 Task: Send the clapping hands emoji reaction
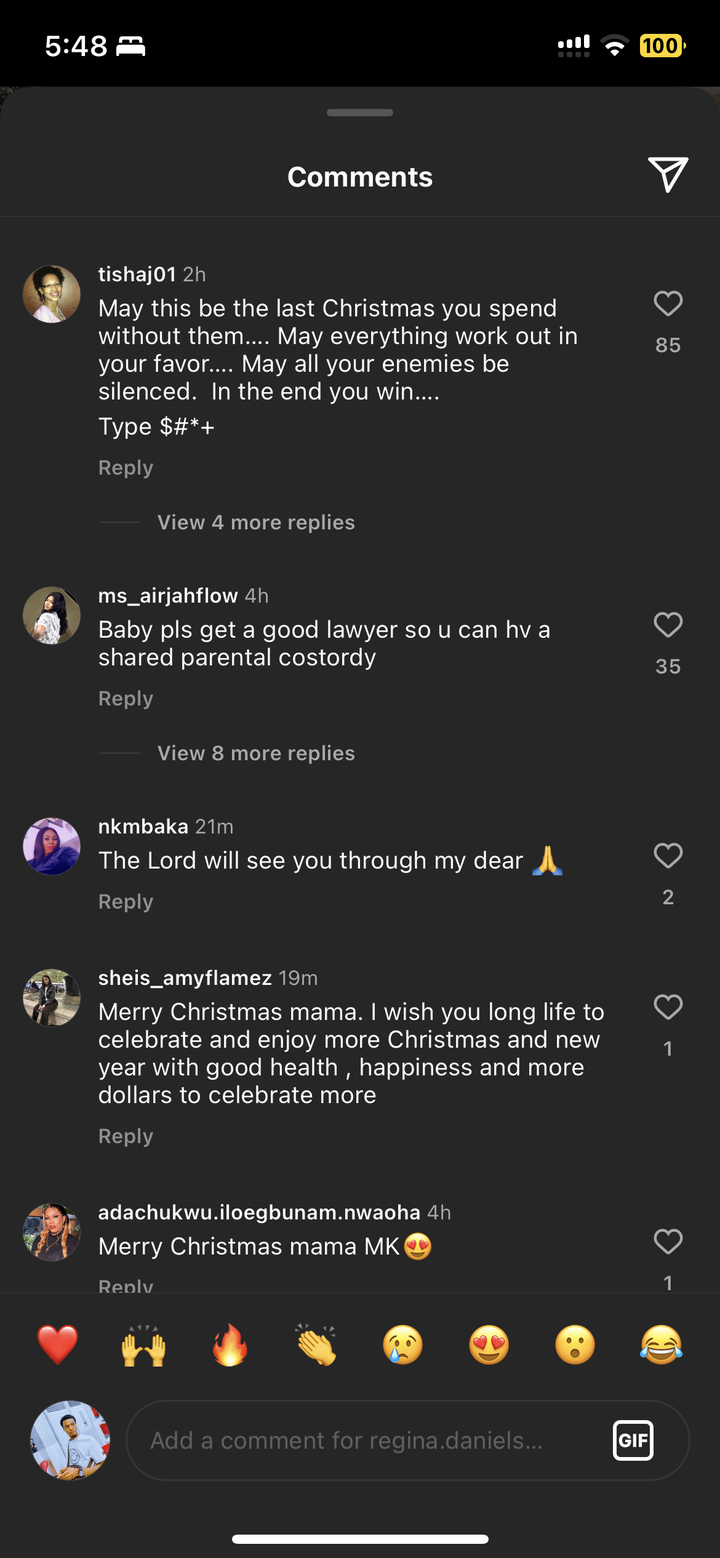316,1345
